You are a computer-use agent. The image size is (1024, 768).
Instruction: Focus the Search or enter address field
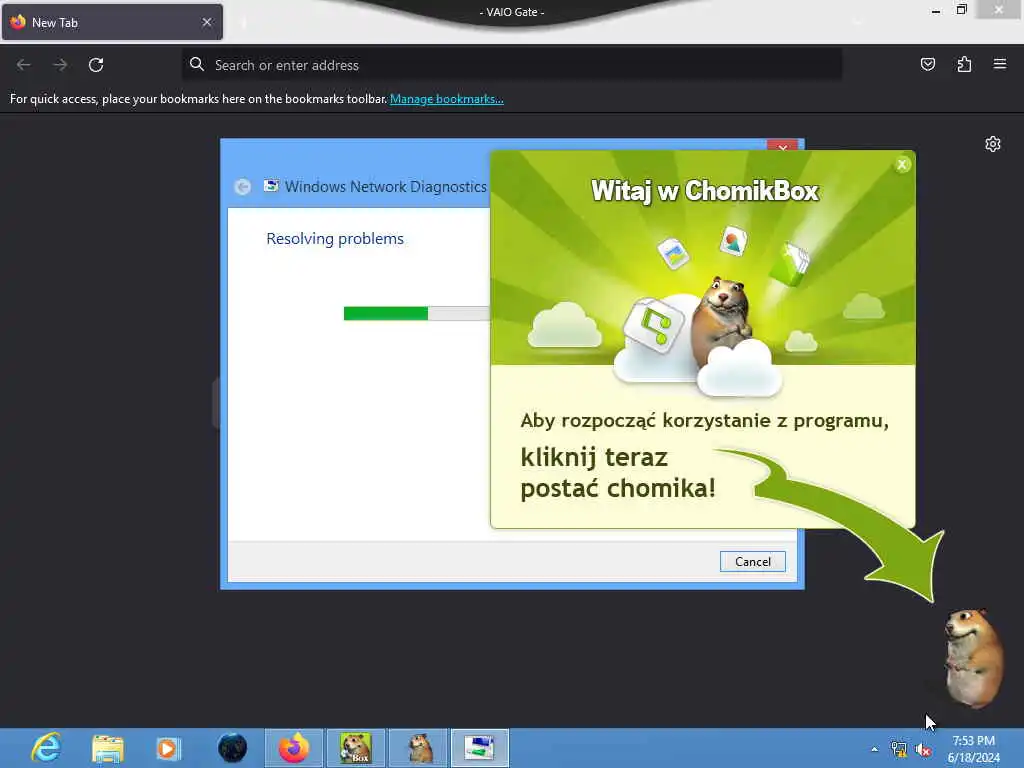512,65
